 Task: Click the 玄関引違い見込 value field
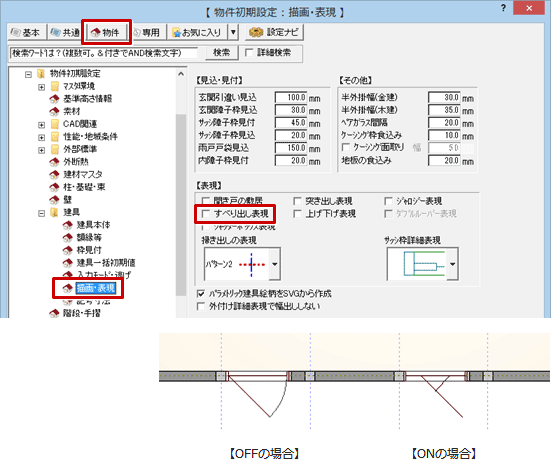tap(291, 97)
